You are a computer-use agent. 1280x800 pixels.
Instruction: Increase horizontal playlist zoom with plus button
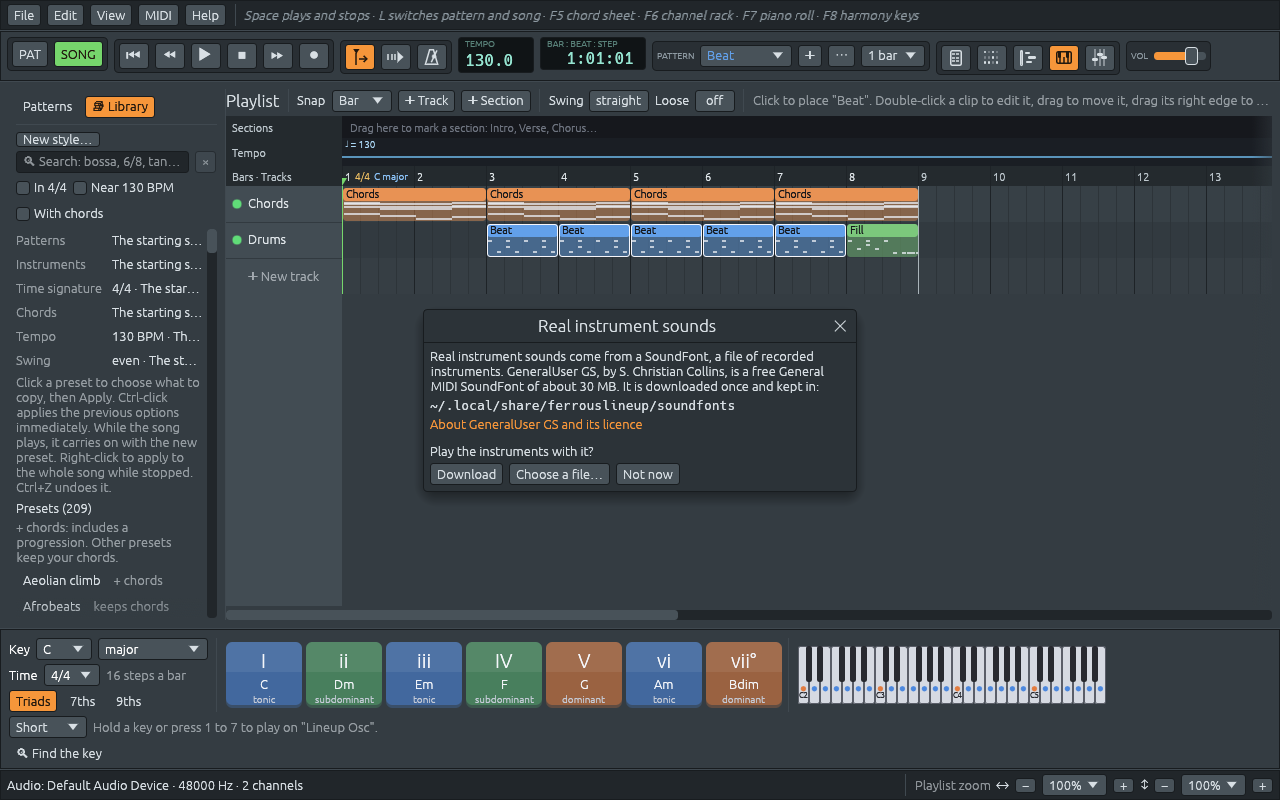coord(1124,786)
